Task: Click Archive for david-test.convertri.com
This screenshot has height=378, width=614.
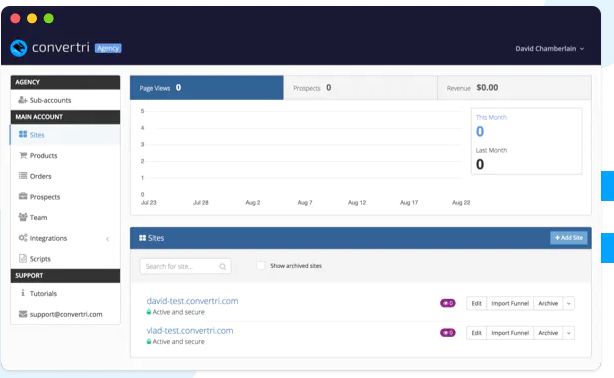Action: coord(548,304)
